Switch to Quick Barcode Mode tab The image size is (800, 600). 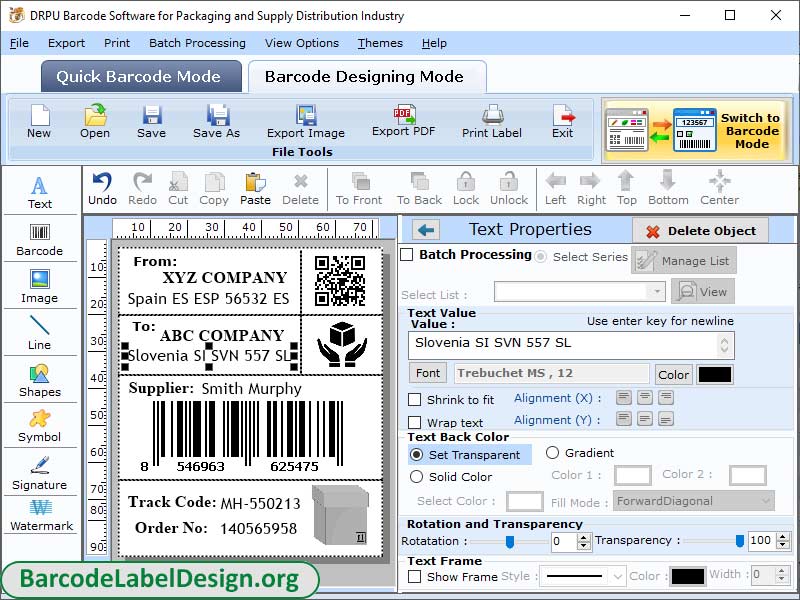[141, 77]
